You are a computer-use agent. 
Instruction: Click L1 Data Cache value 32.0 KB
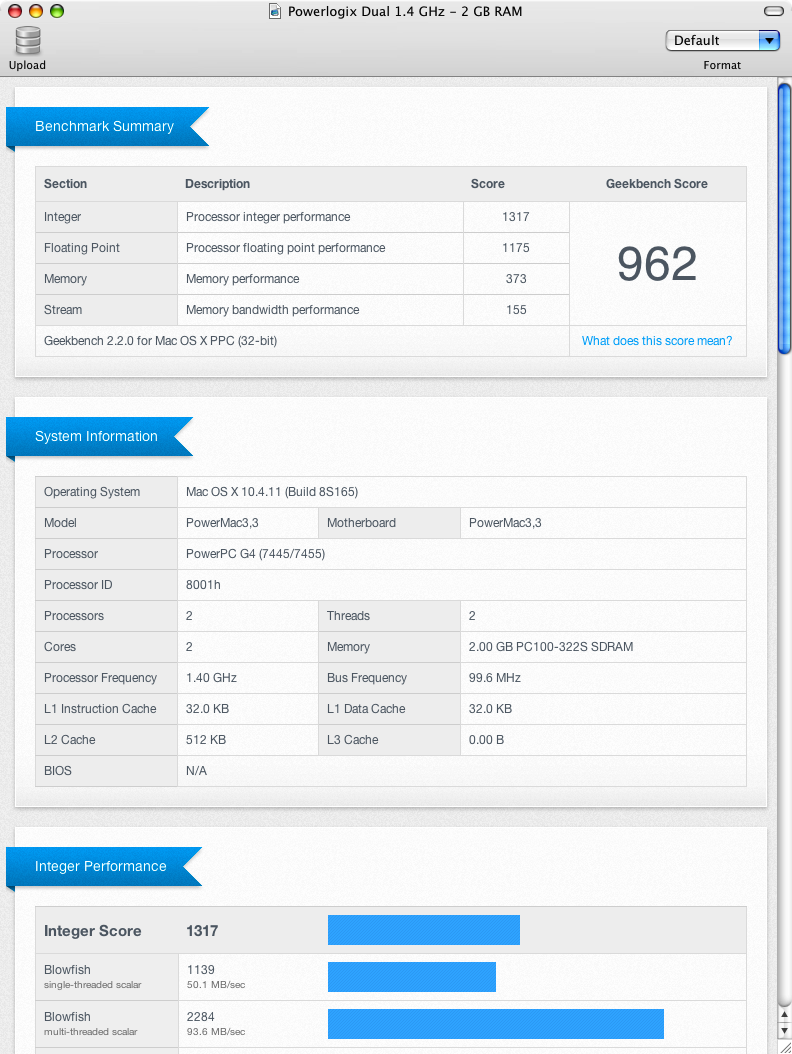tap(490, 708)
